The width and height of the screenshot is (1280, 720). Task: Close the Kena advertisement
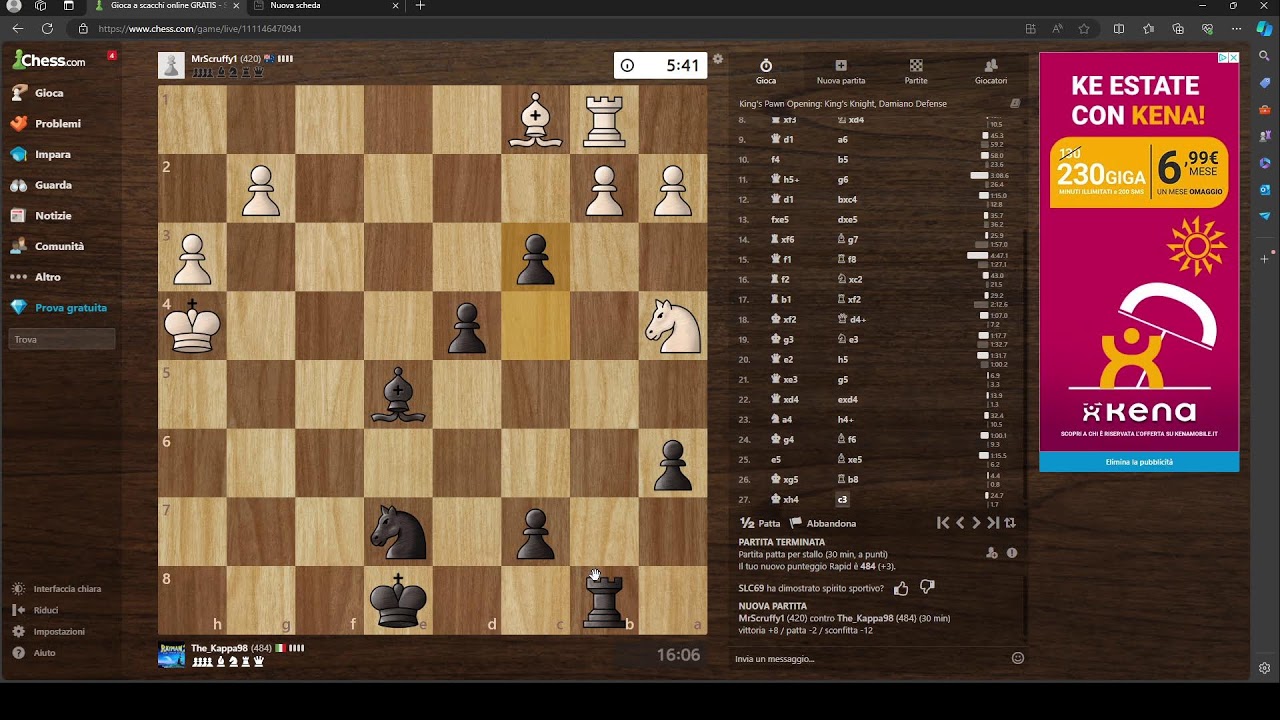1234,58
